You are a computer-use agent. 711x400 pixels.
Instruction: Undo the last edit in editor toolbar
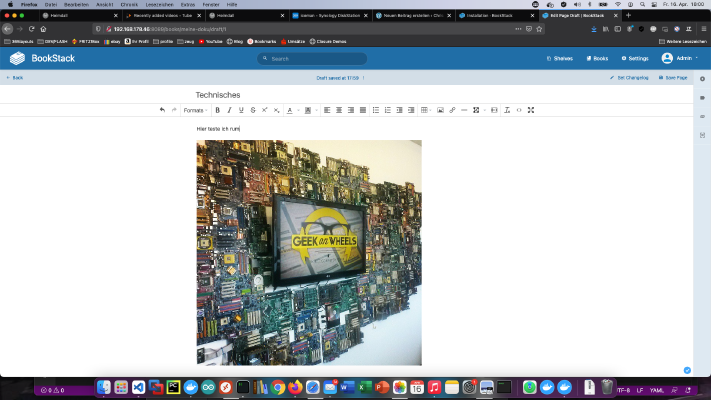tap(162, 110)
